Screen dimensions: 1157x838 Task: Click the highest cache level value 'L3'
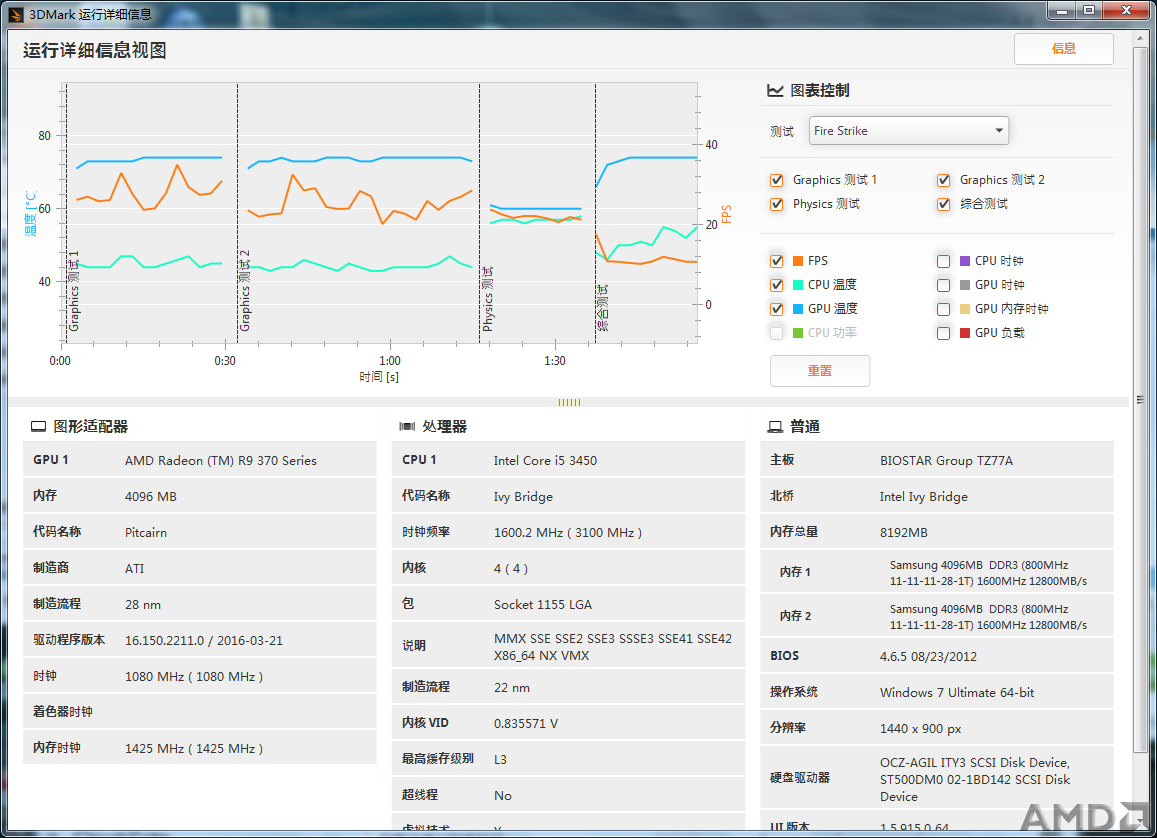click(x=500, y=760)
